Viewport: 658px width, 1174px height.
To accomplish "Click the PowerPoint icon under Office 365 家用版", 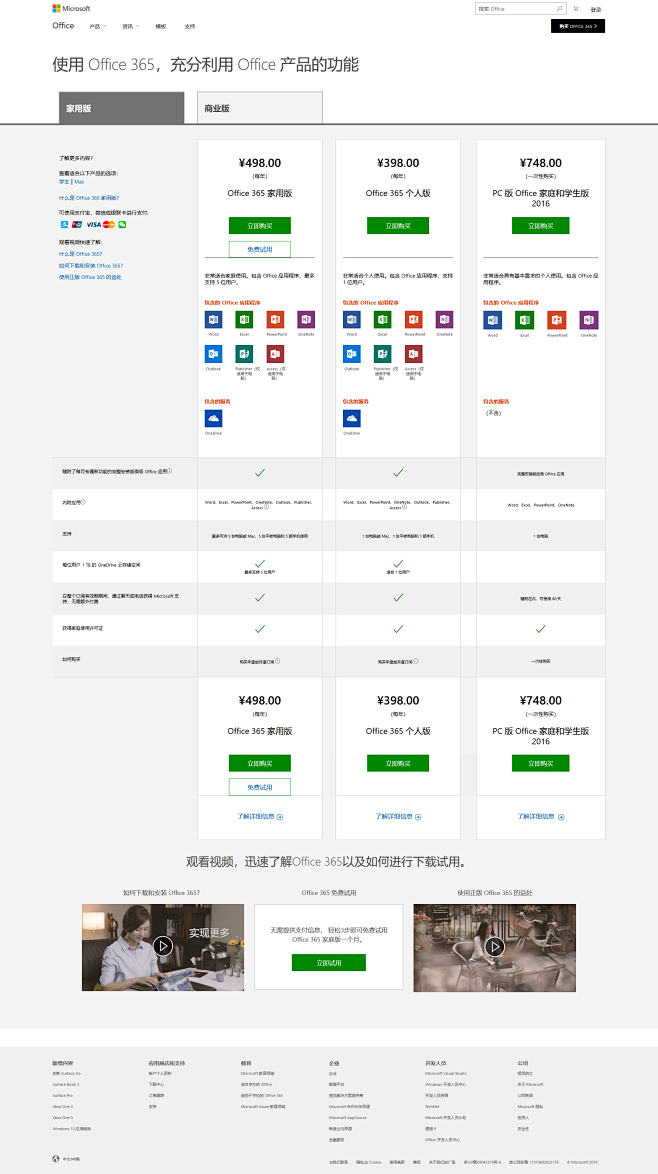I will coord(275,320).
